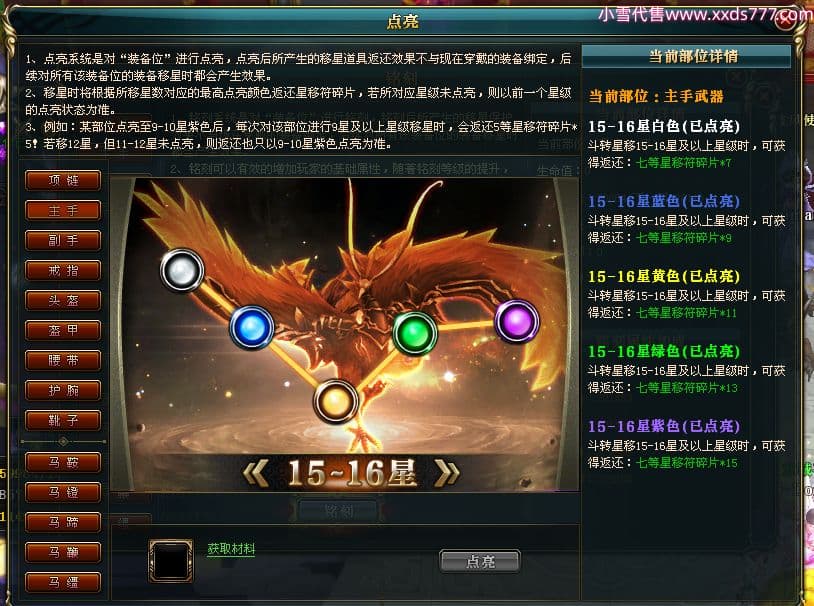
Task: Click the white star orb
Action: pos(182,271)
